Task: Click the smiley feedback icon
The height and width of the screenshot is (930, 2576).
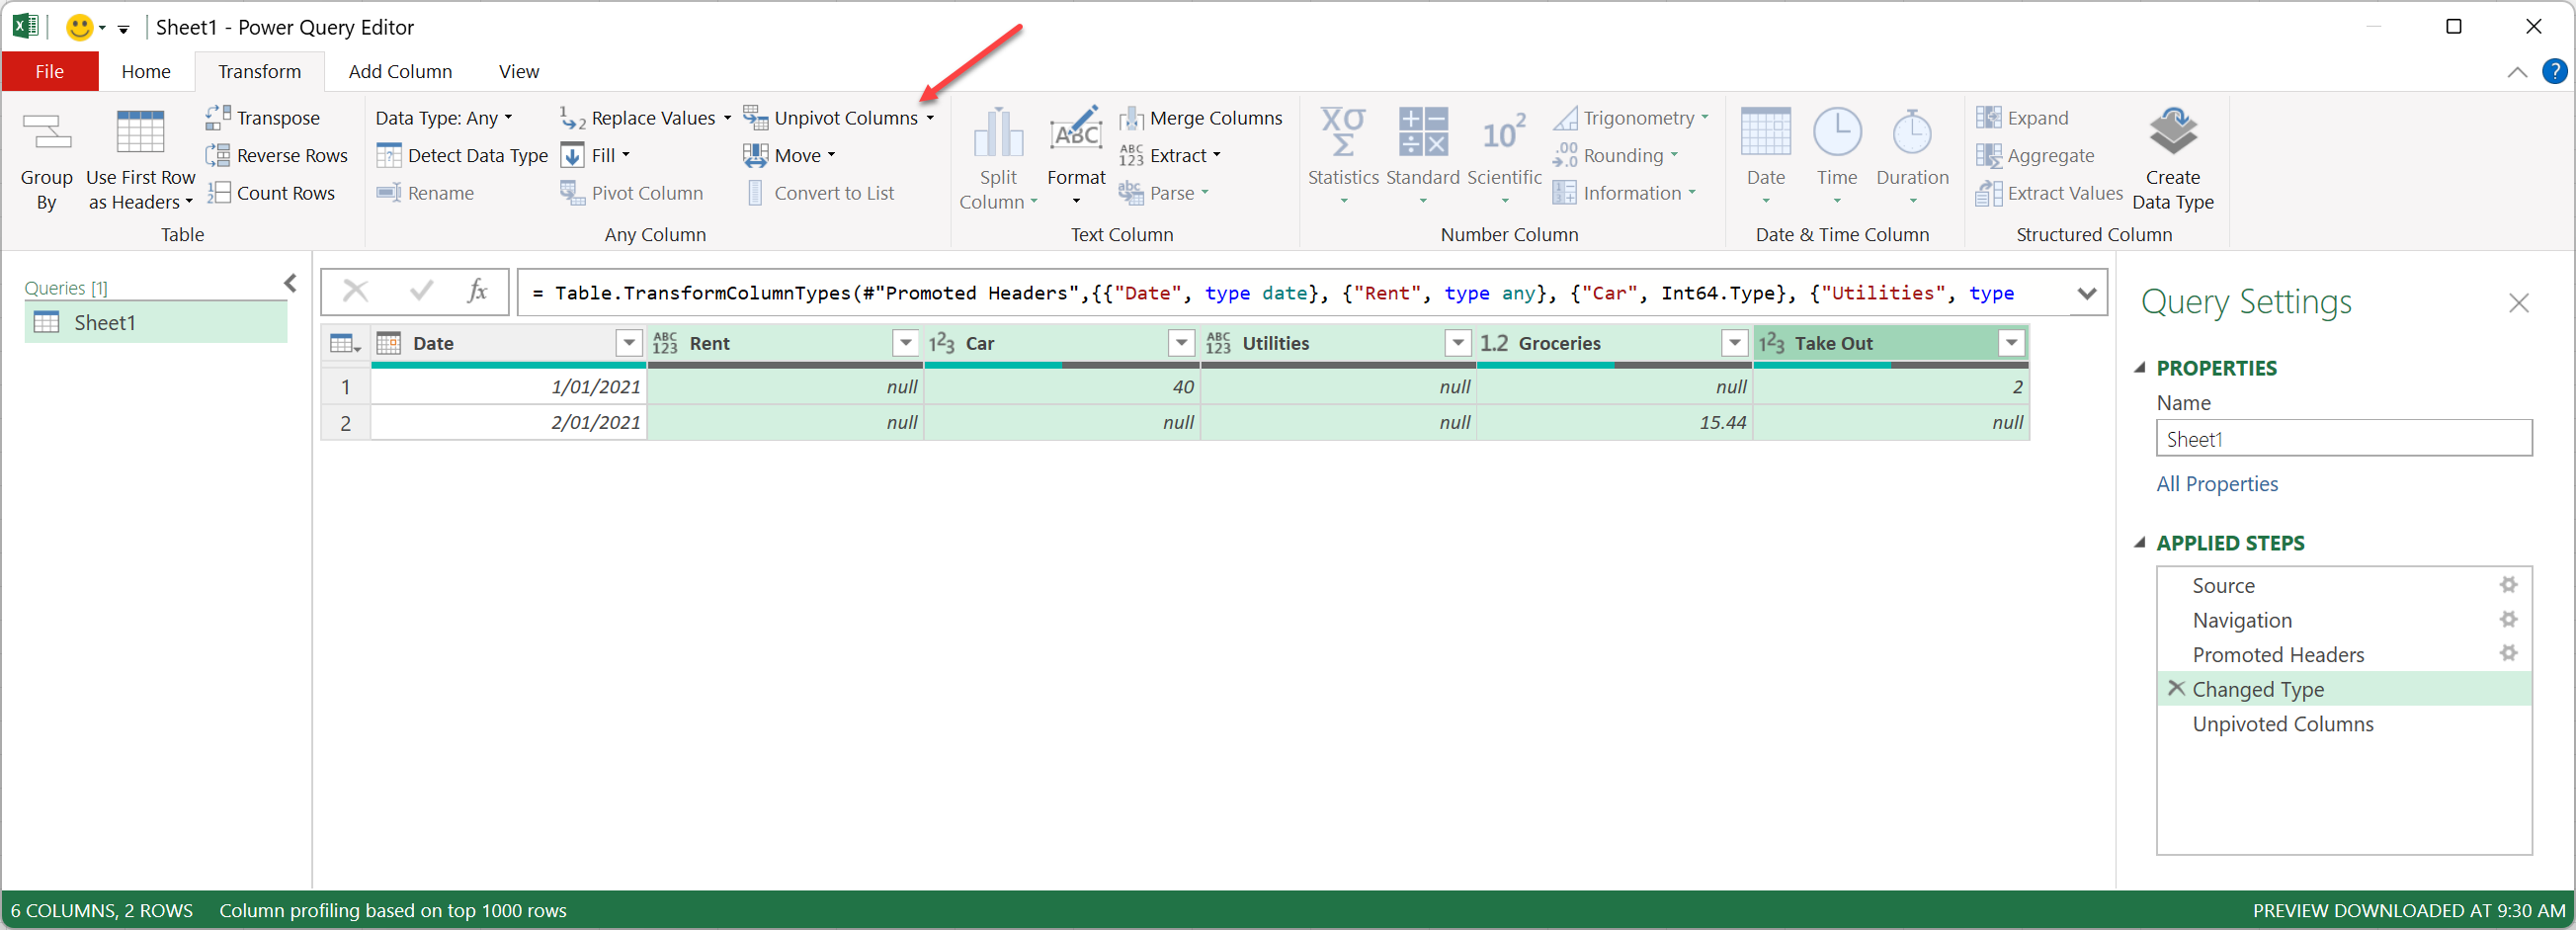Action: (x=79, y=27)
